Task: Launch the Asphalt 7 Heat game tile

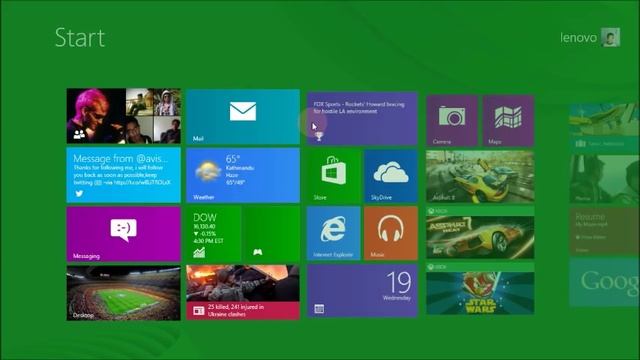Action: pyautogui.click(x=480, y=233)
